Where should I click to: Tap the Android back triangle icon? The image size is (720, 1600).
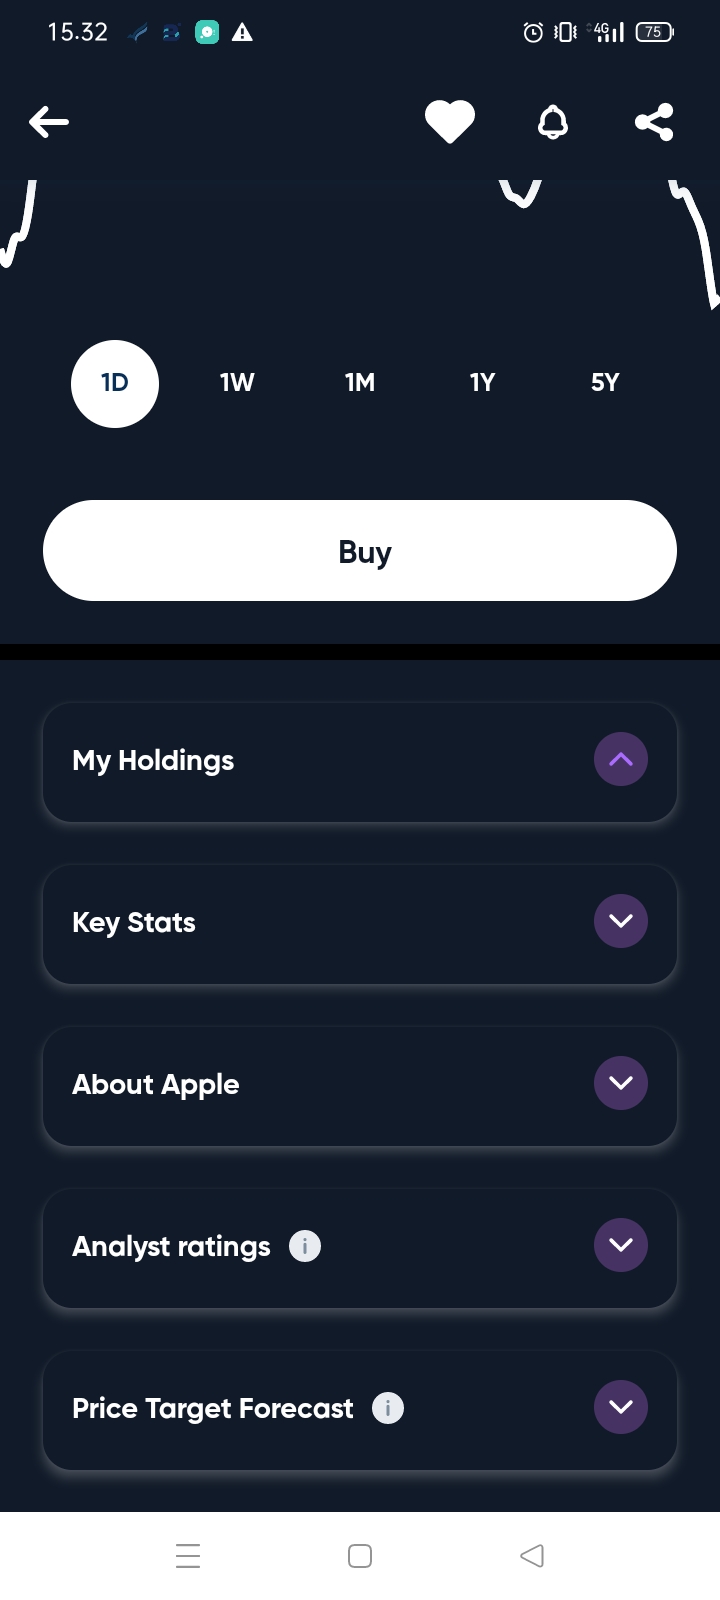click(x=532, y=1556)
